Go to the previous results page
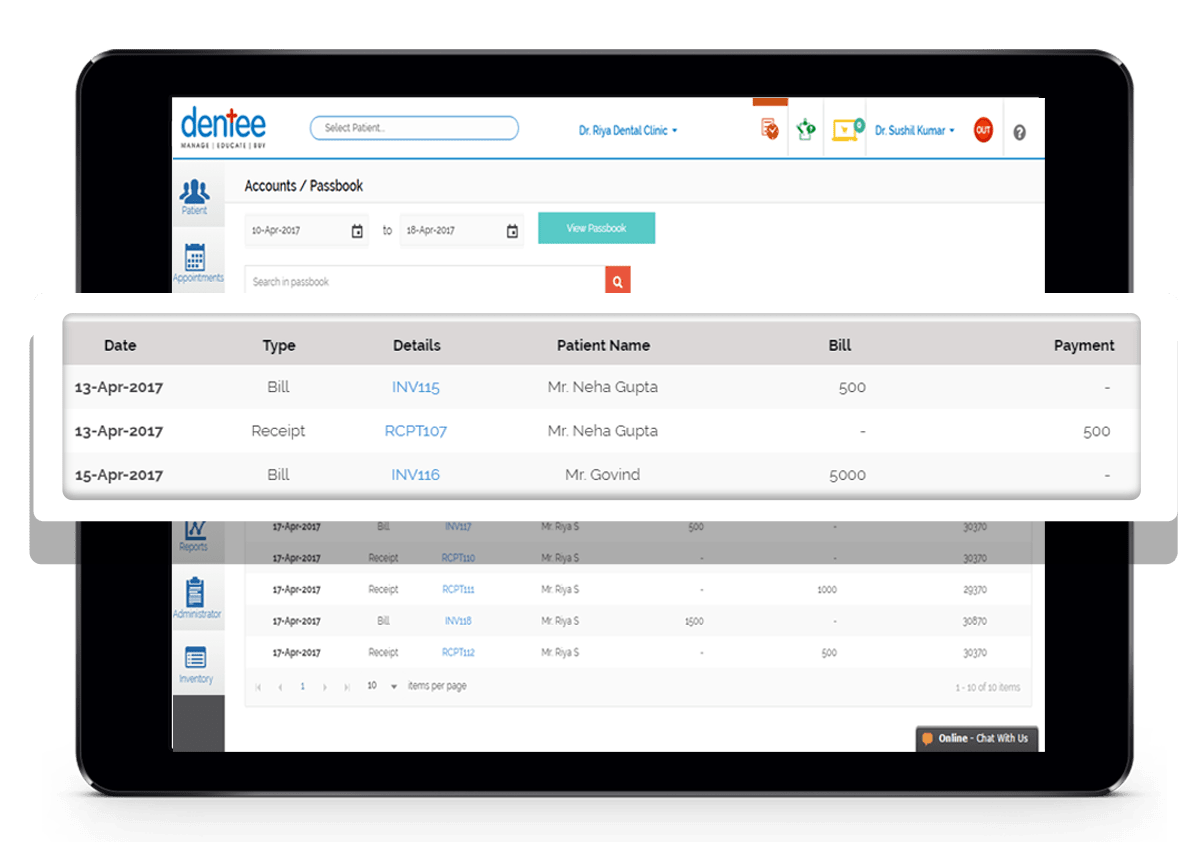1200x865 pixels. (x=280, y=687)
